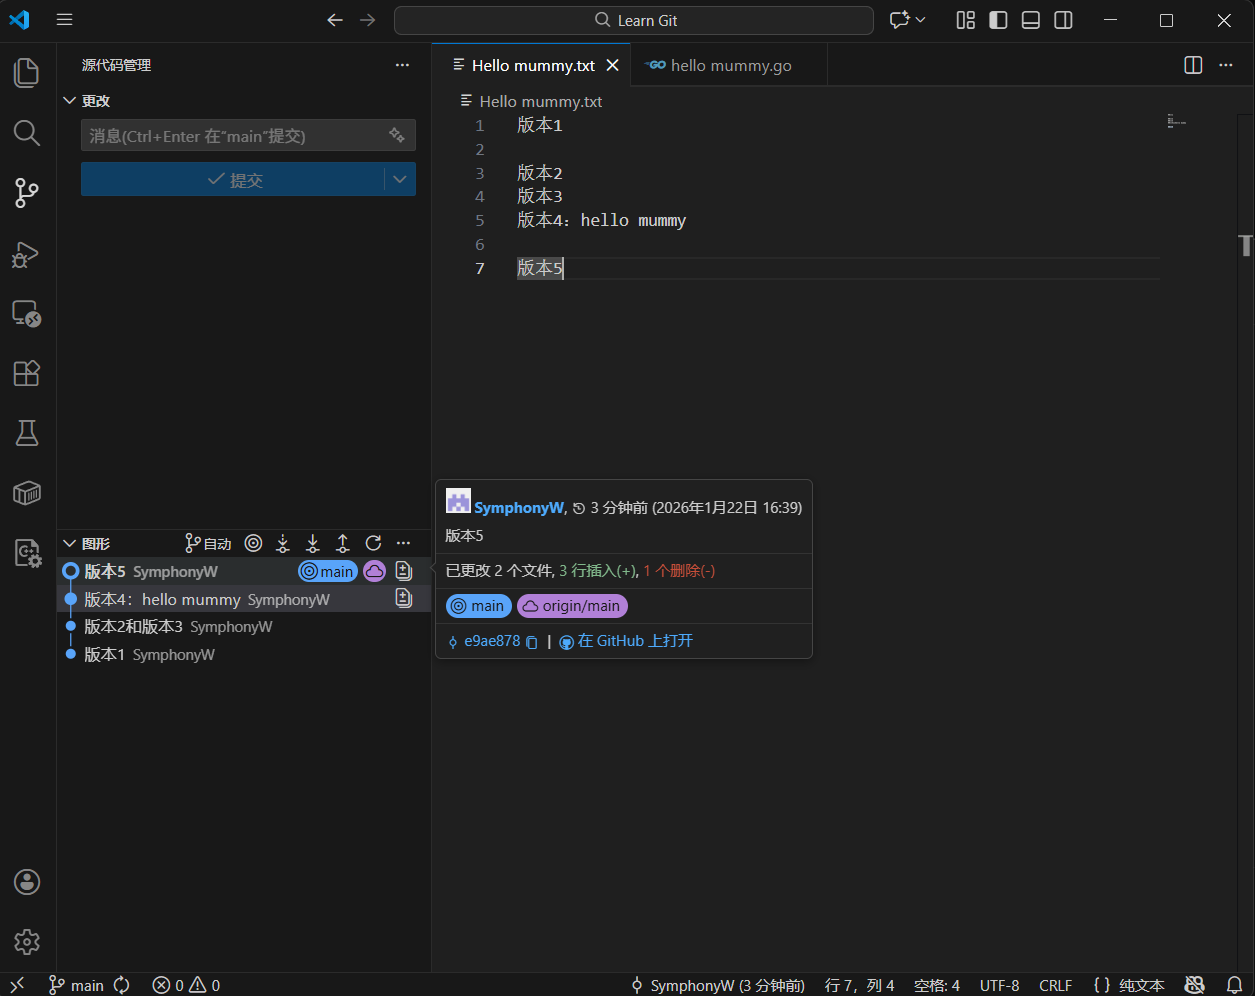Viewport: 1255px width, 996px height.
Task: Open graph section more actions
Action: [x=403, y=543]
